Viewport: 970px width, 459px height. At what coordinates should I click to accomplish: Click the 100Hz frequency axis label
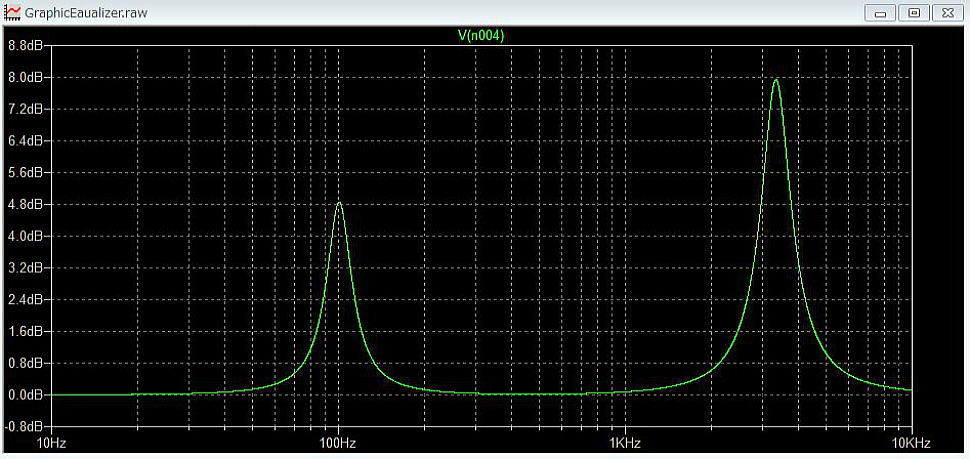pyautogui.click(x=338, y=443)
